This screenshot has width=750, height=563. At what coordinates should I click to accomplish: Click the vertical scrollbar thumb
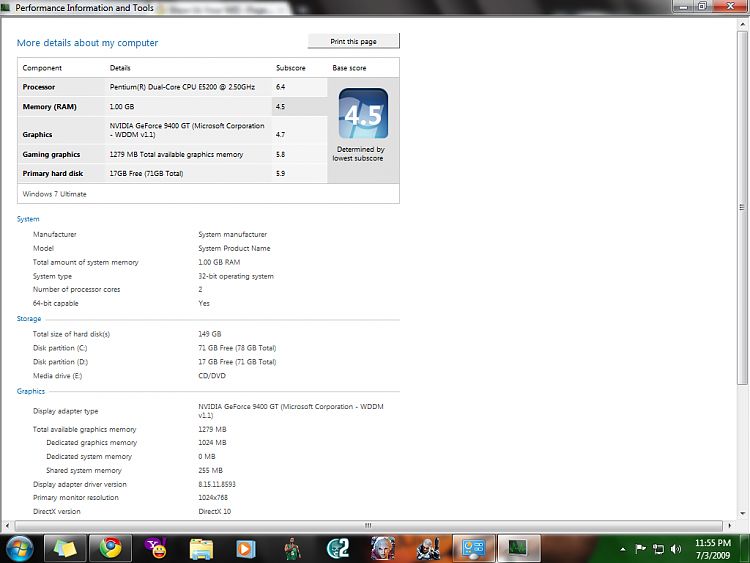pyautogui.click(x=742, y=207)
